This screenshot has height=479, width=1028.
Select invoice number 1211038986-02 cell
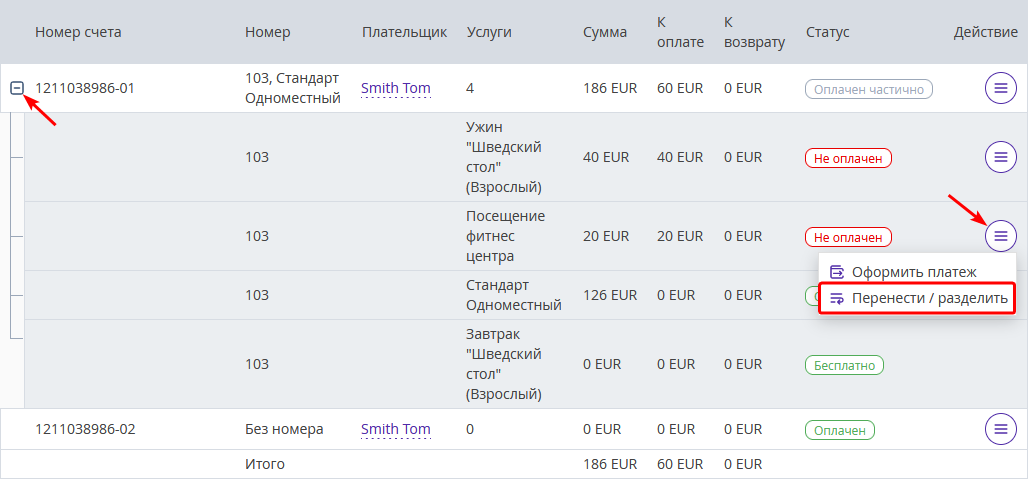click(85, 429)
